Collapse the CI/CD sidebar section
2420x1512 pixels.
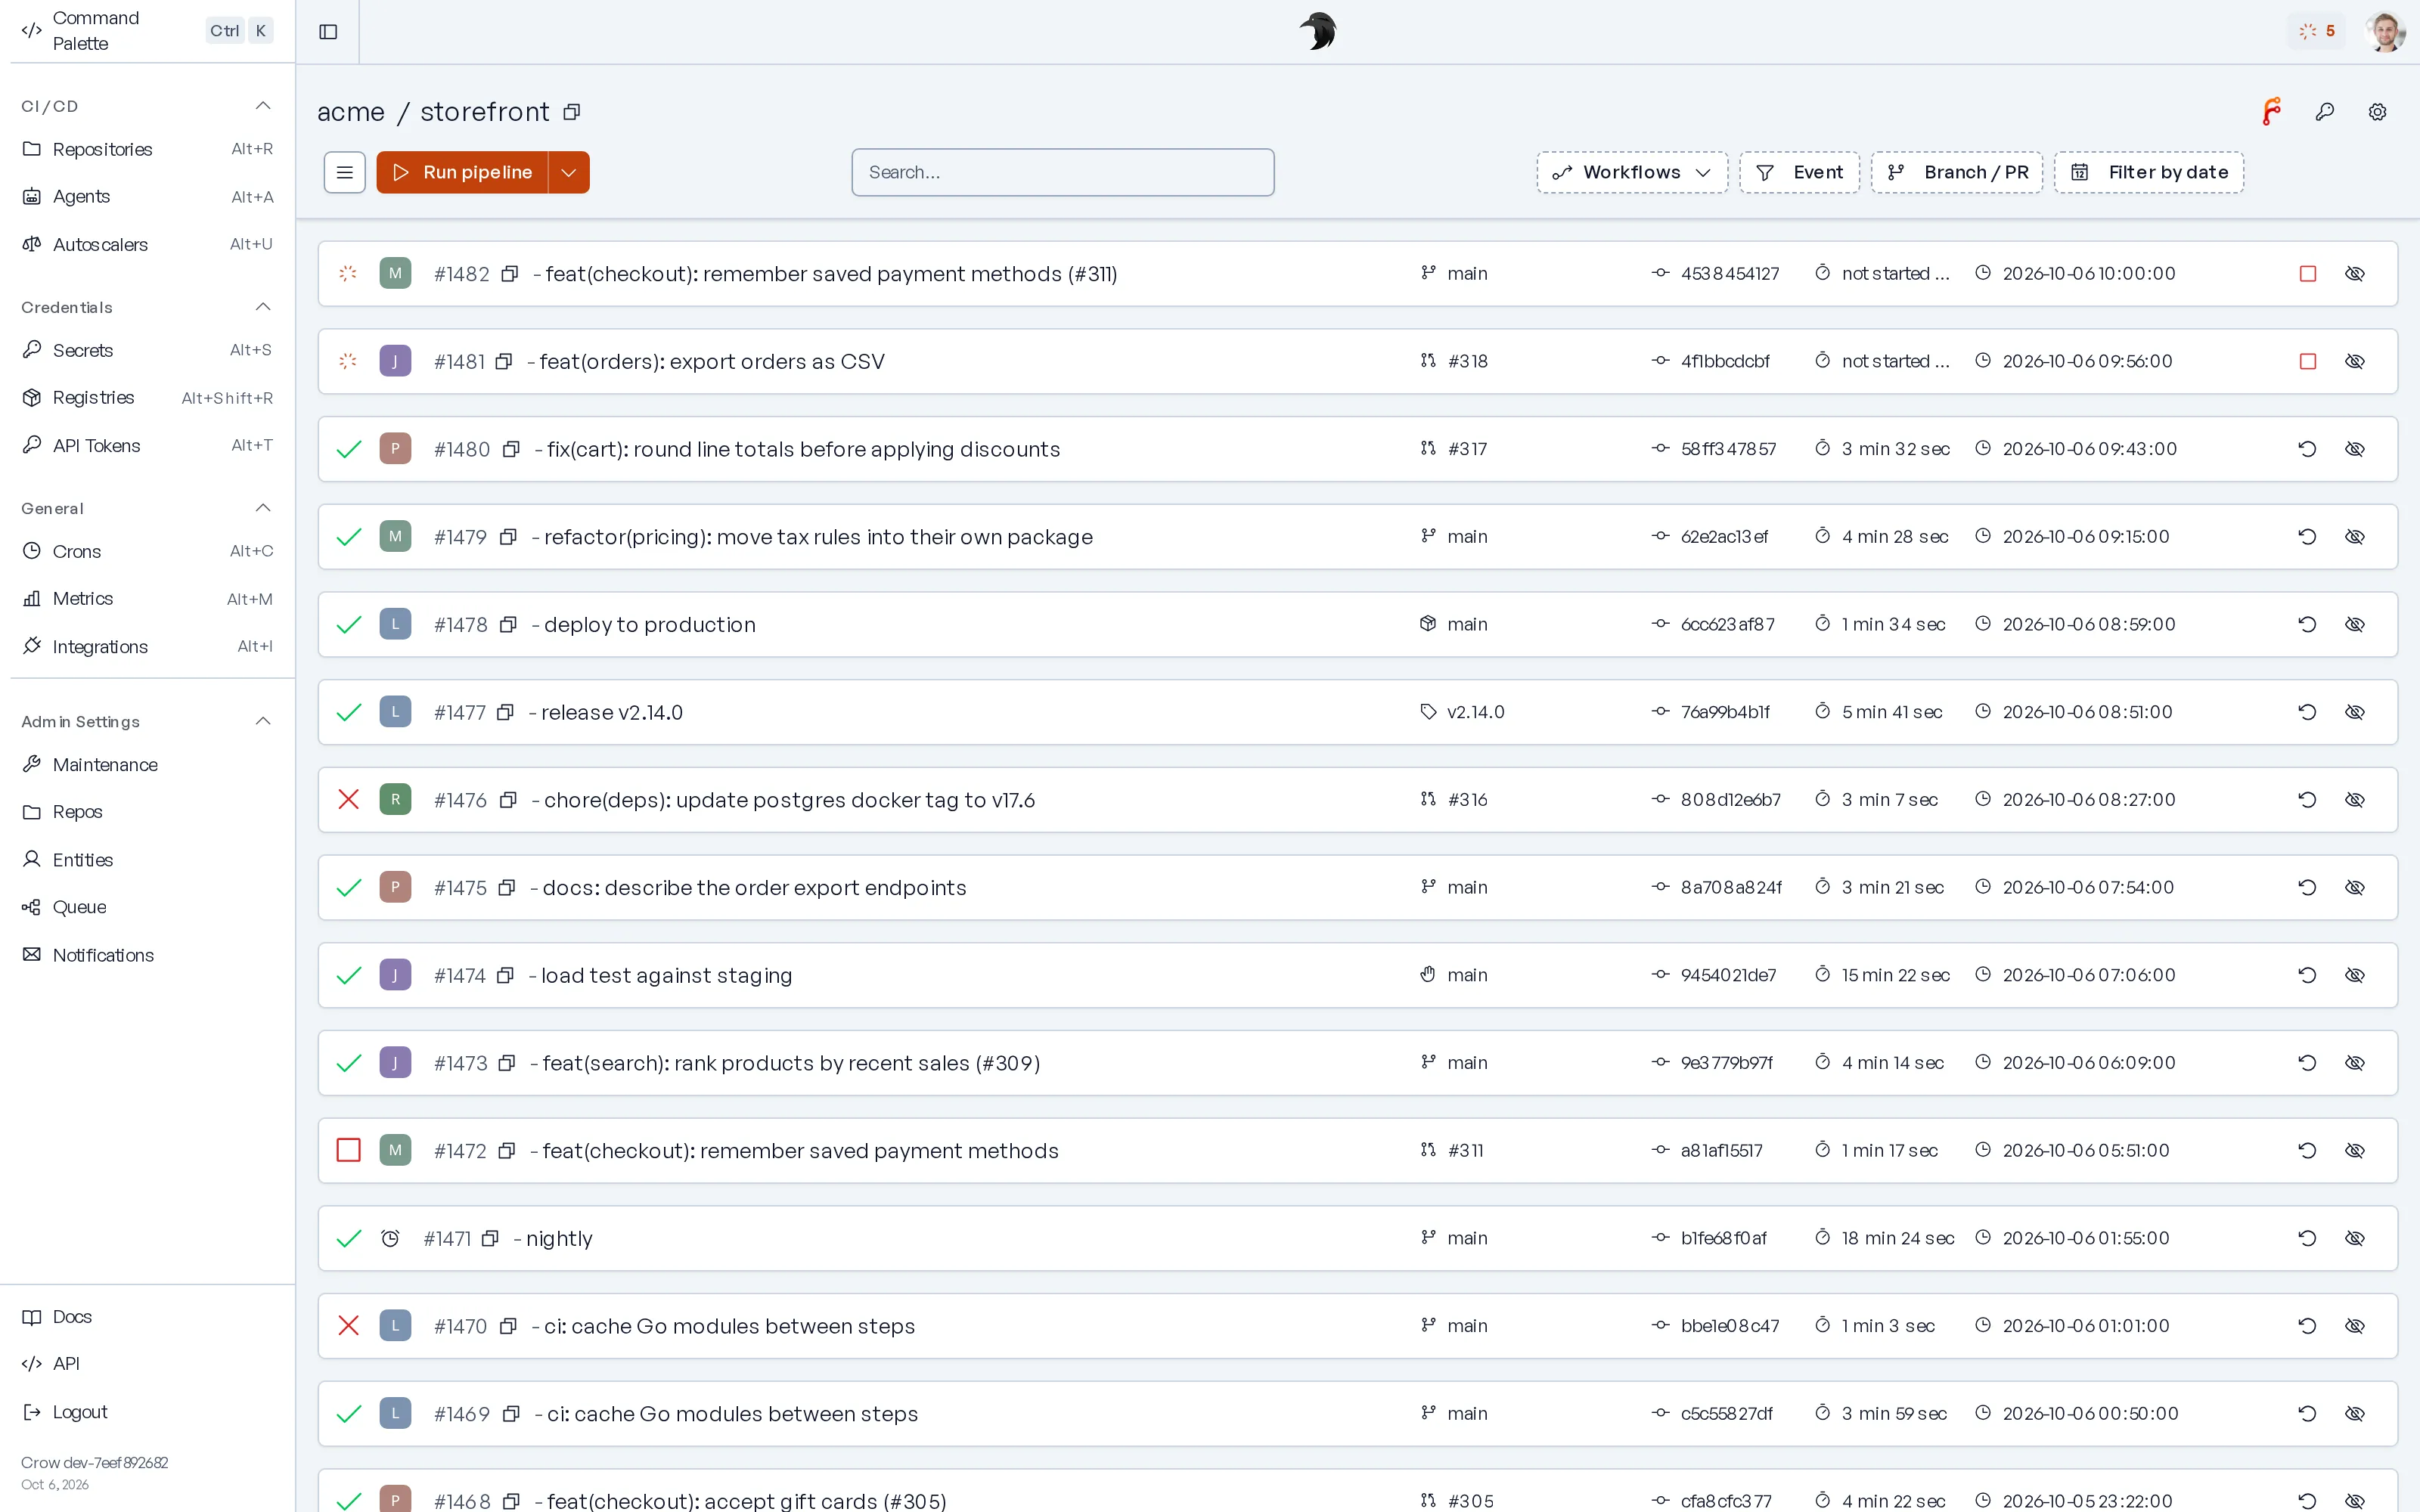click(x=263, y=106)
